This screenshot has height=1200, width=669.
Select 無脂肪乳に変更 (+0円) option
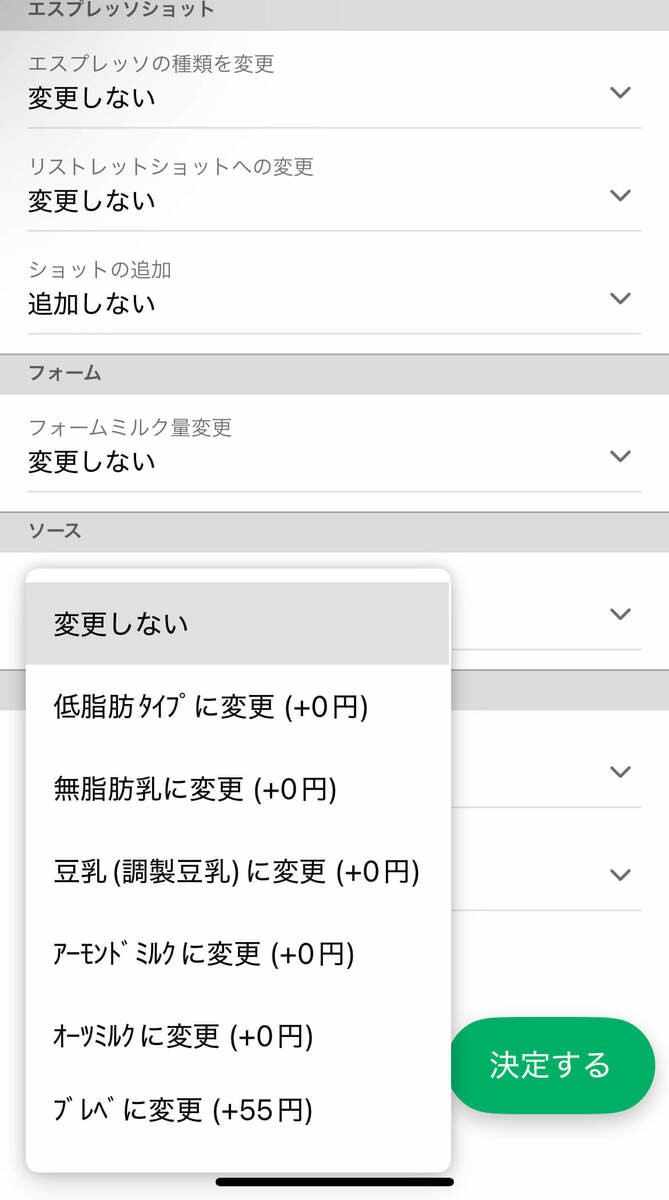(237, 789)
